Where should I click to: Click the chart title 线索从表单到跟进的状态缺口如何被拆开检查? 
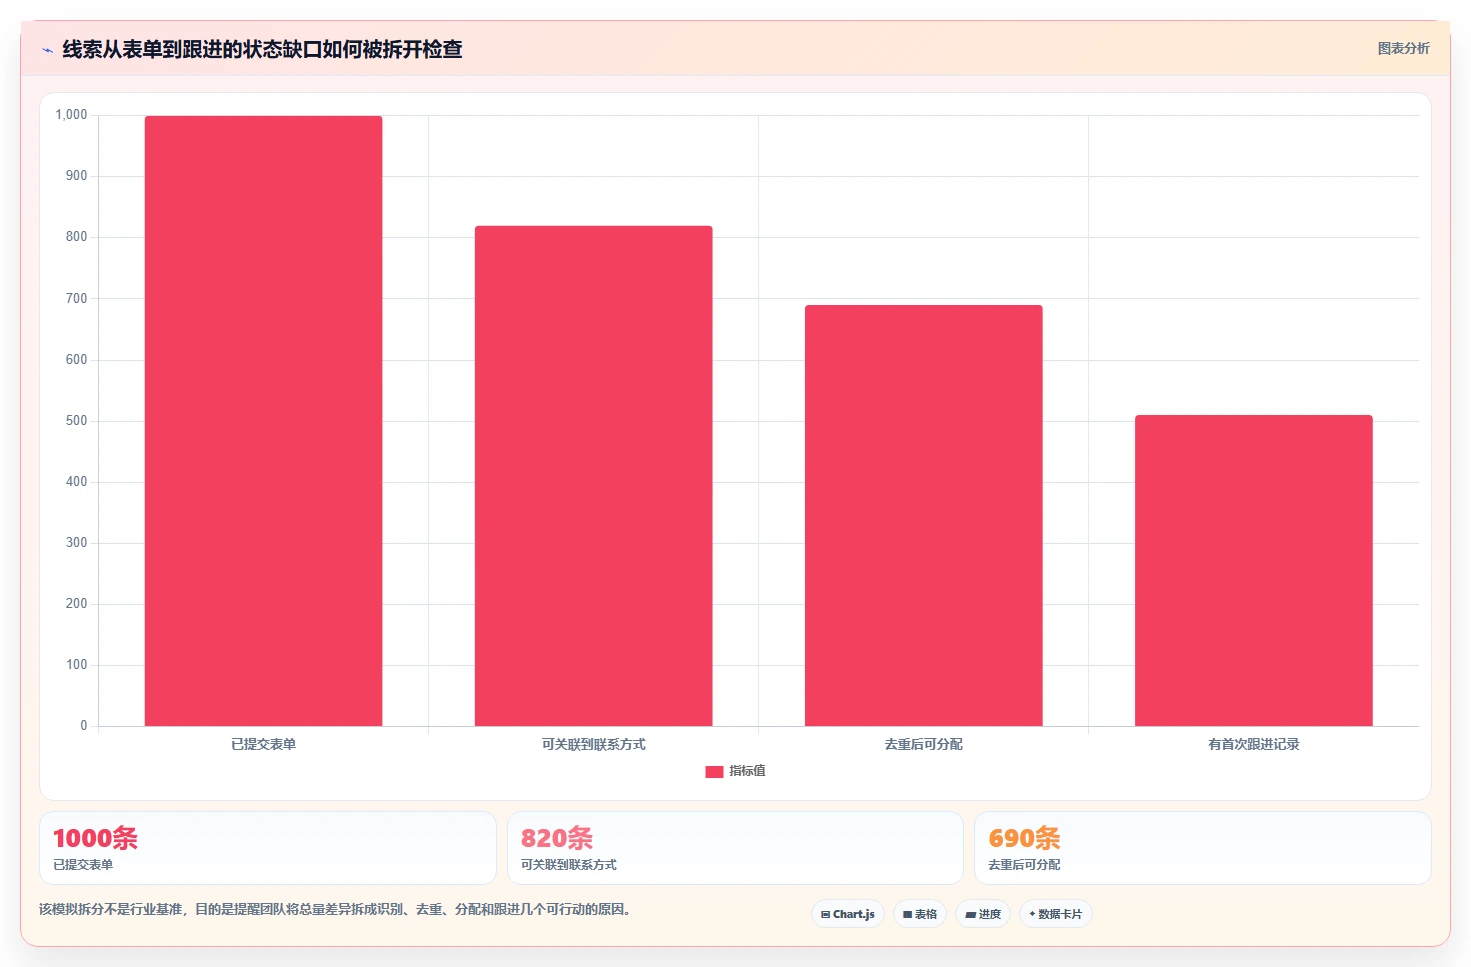tap(262, 49)
